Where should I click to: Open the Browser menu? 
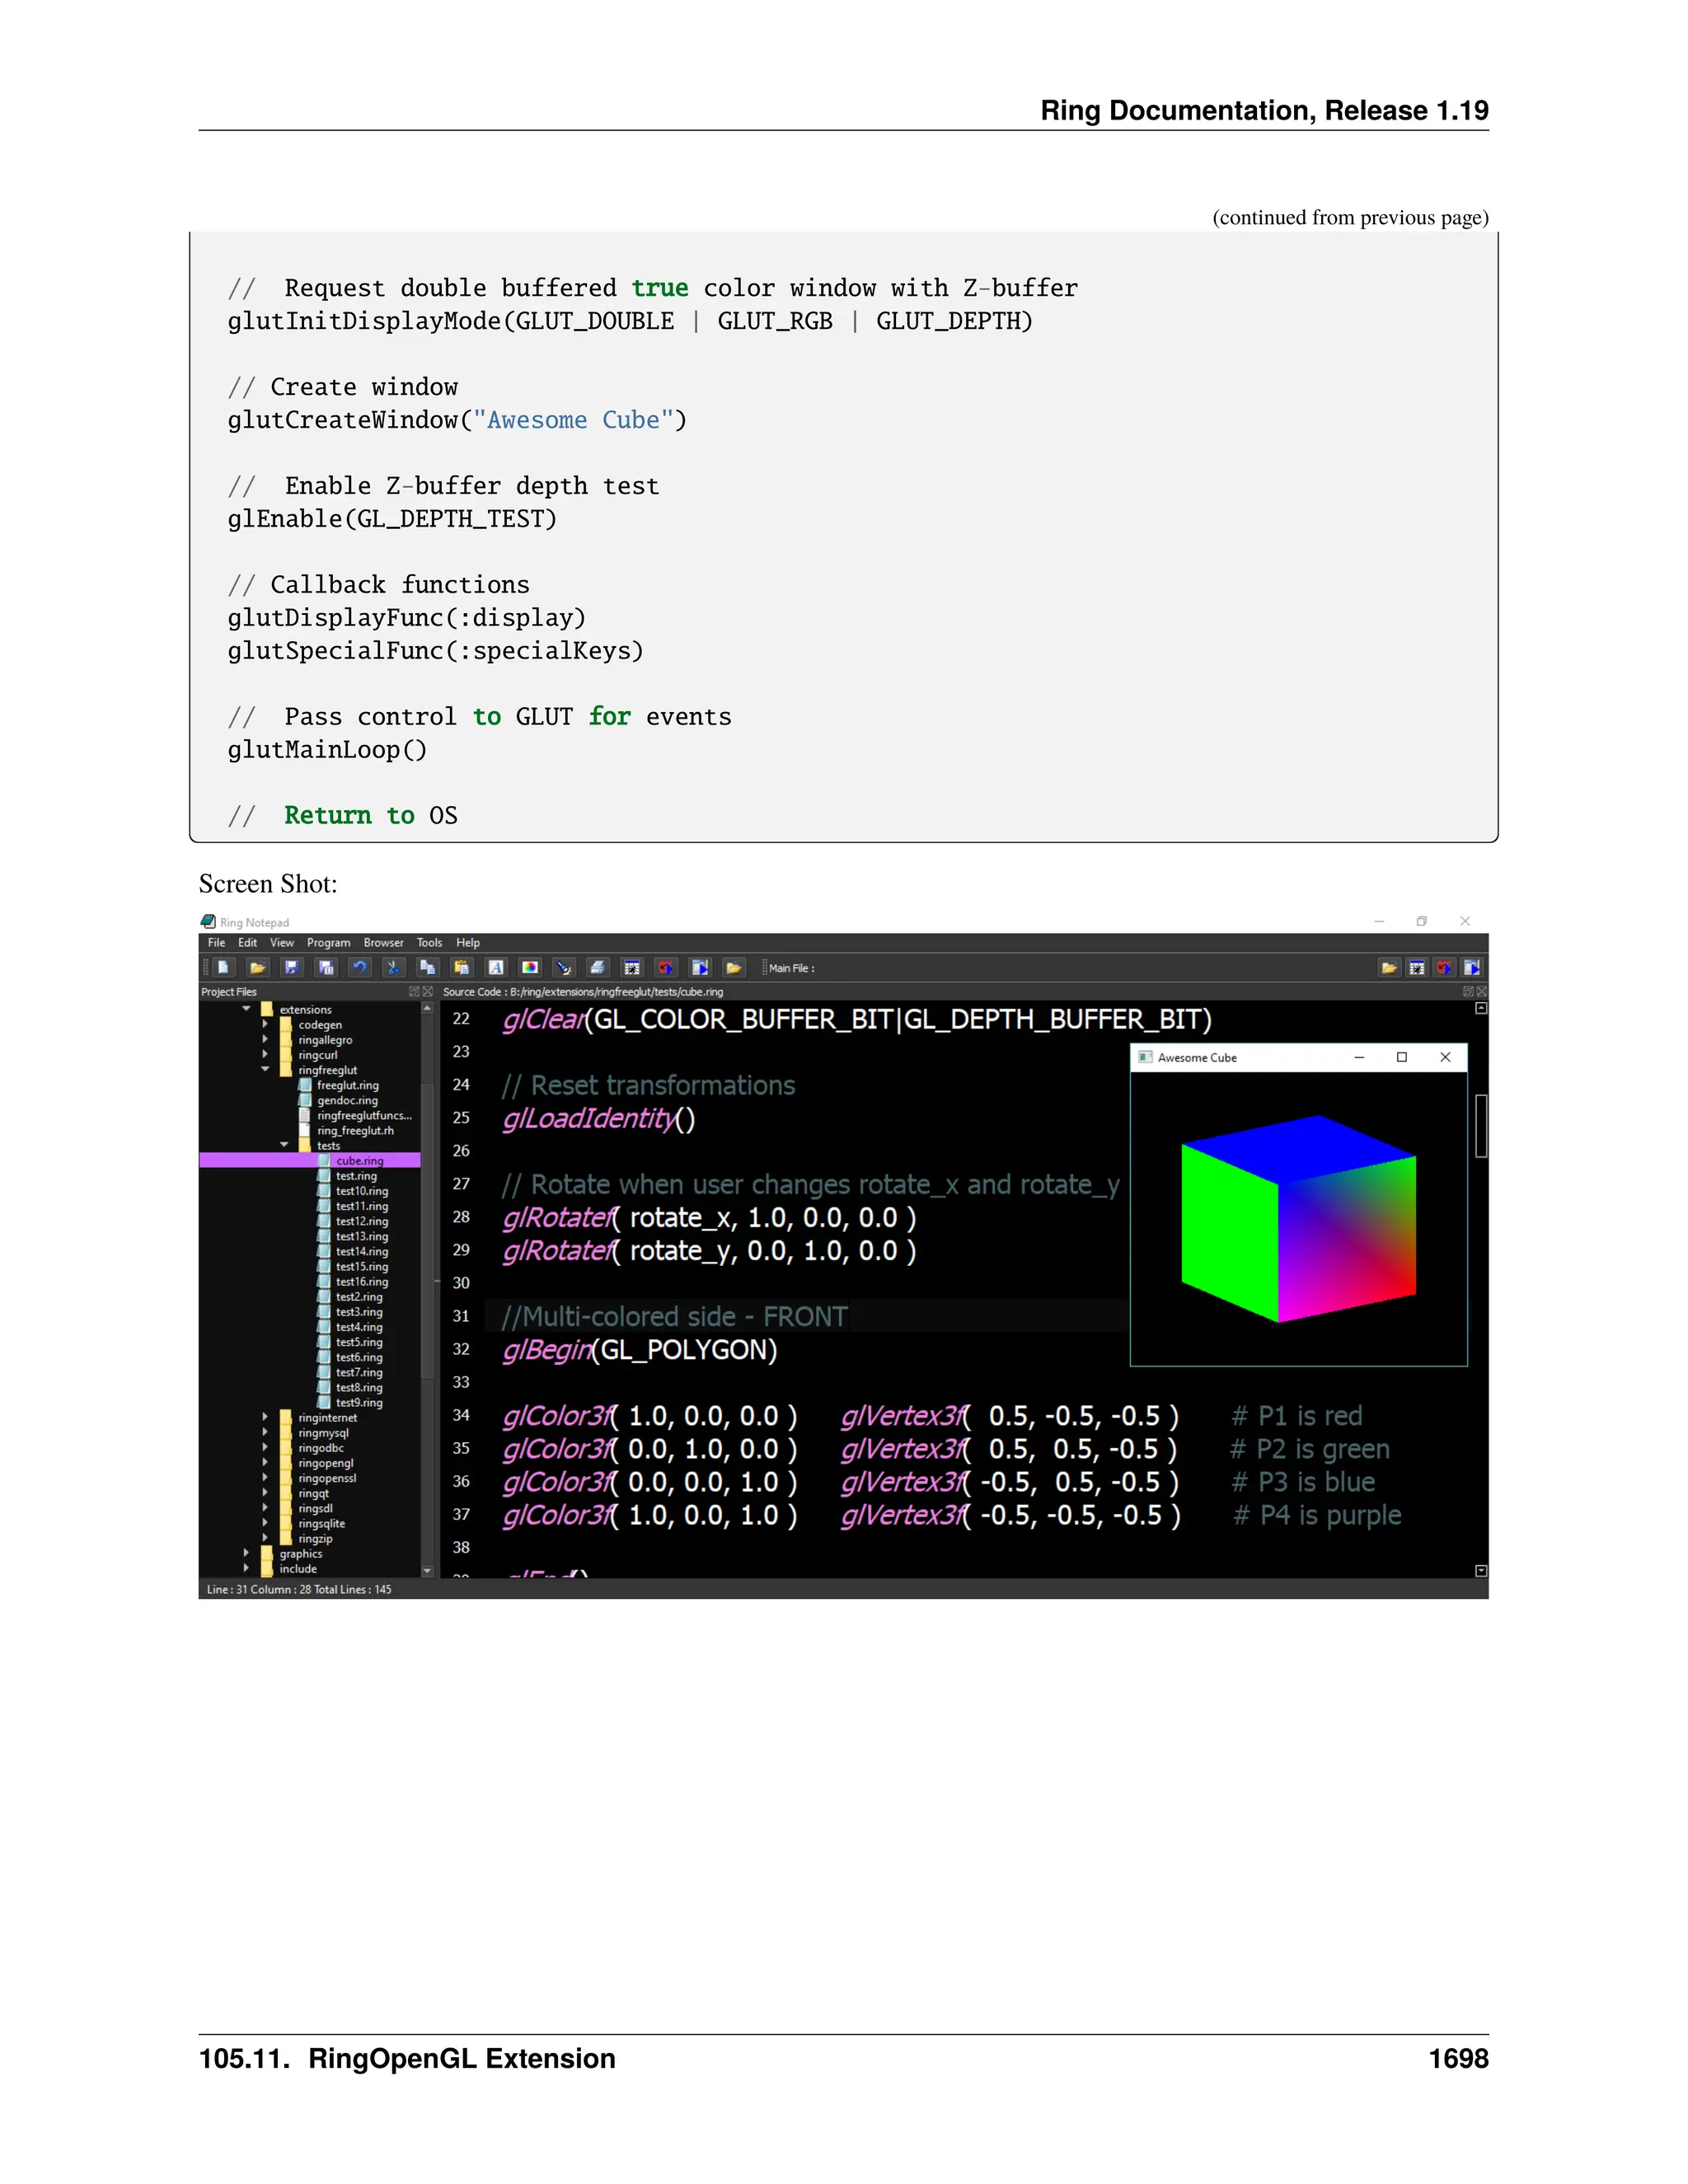(383, 943)
